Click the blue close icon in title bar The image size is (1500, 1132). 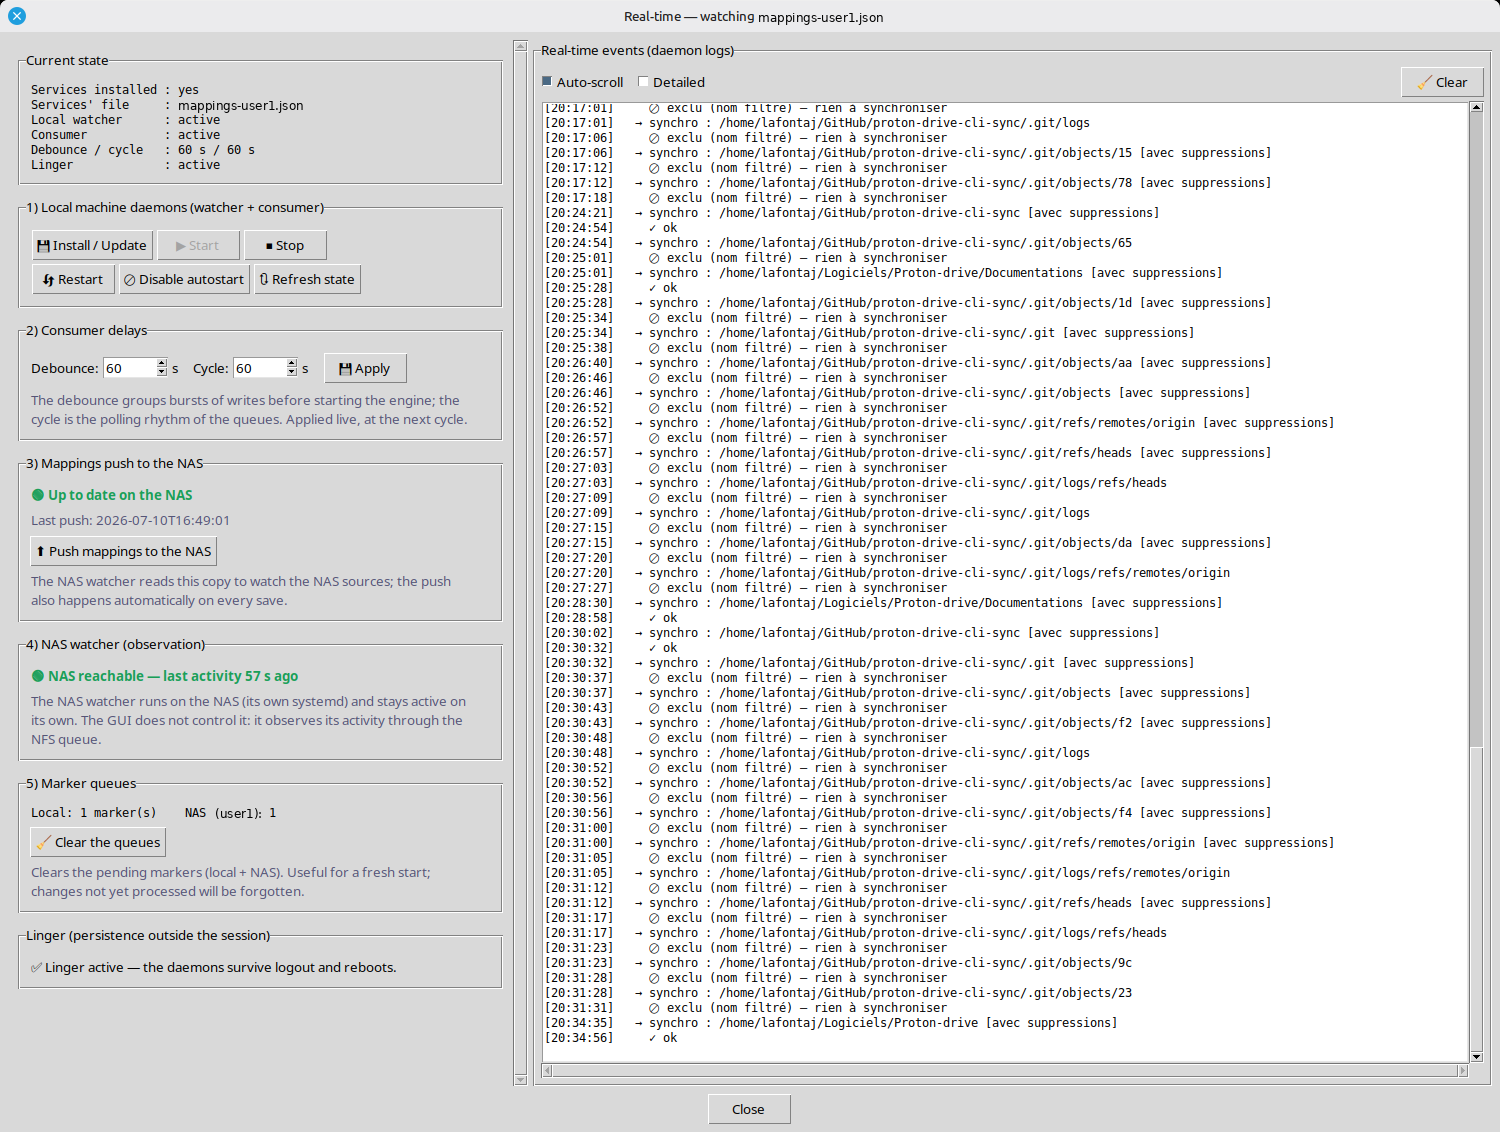pyautogui.click(x=17, y=16)
